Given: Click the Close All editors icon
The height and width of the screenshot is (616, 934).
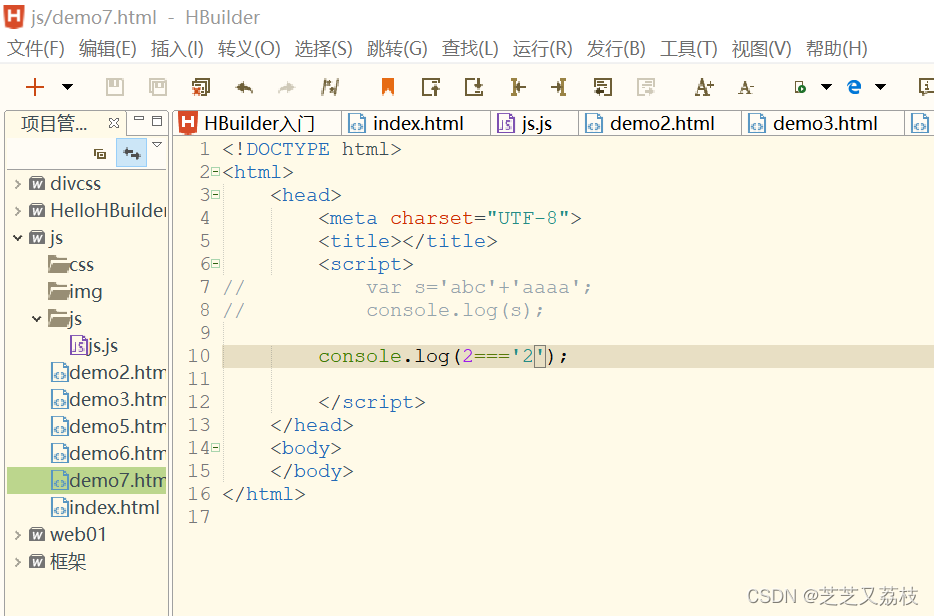Looking at the screenshot, I should [x=201, y=87].
